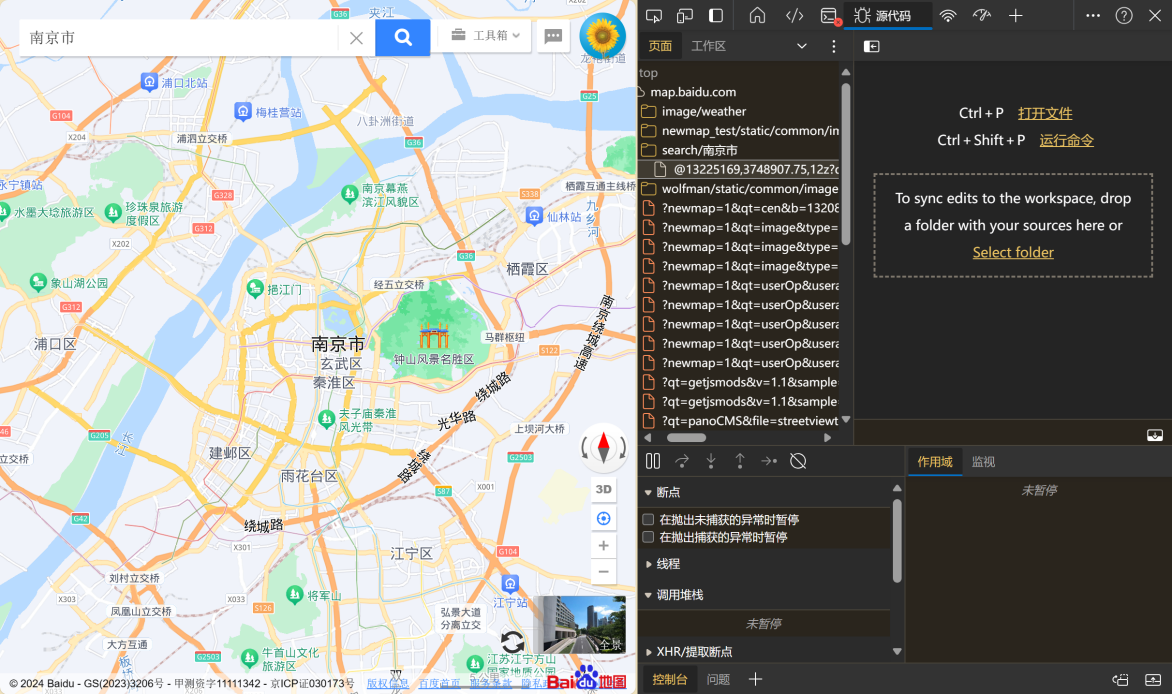Click the map layer refresh icon
1172x694 pixels.
pos(512,641)
